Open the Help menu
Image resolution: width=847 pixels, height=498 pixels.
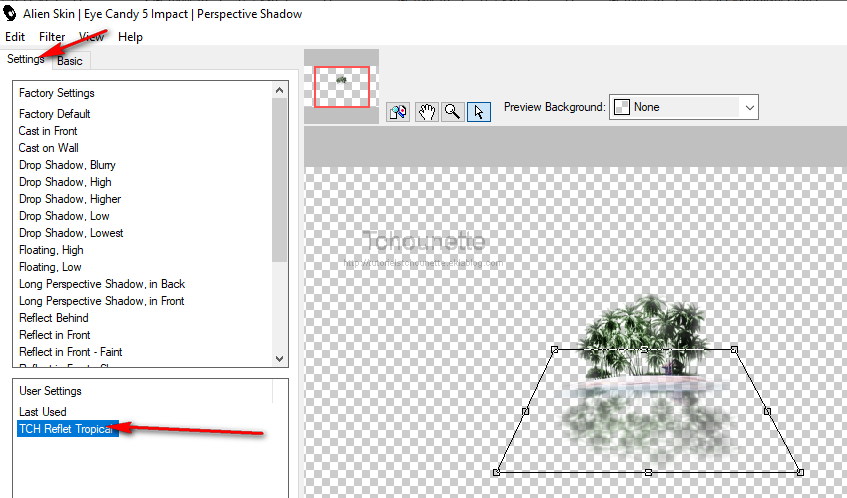130,37
